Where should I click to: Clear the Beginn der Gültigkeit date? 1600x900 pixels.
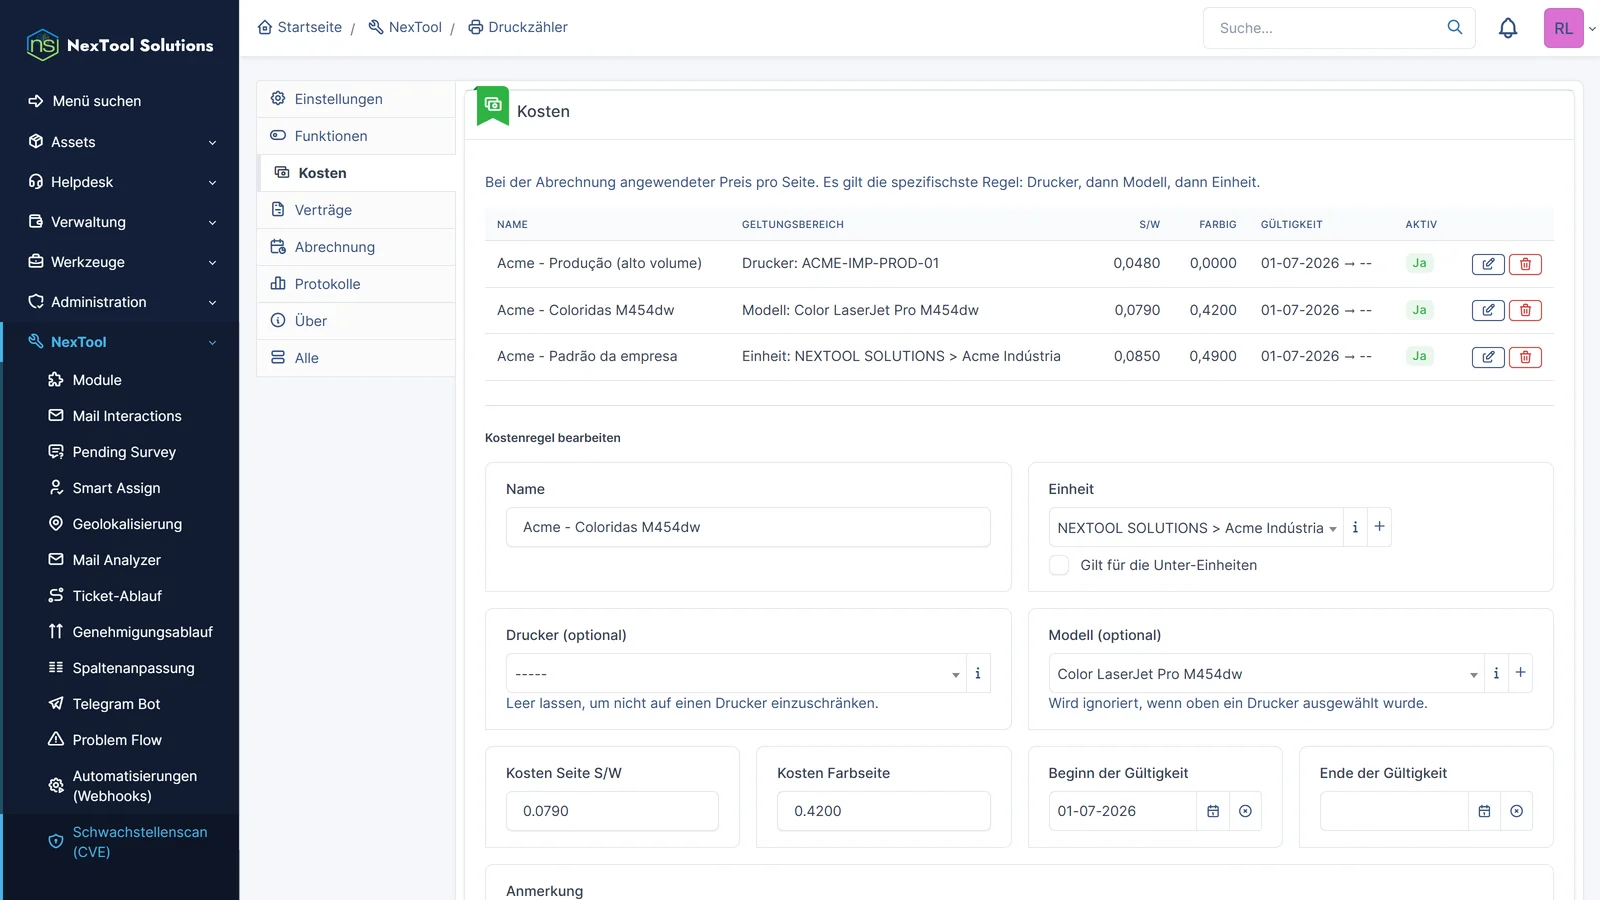[1245, 811]
